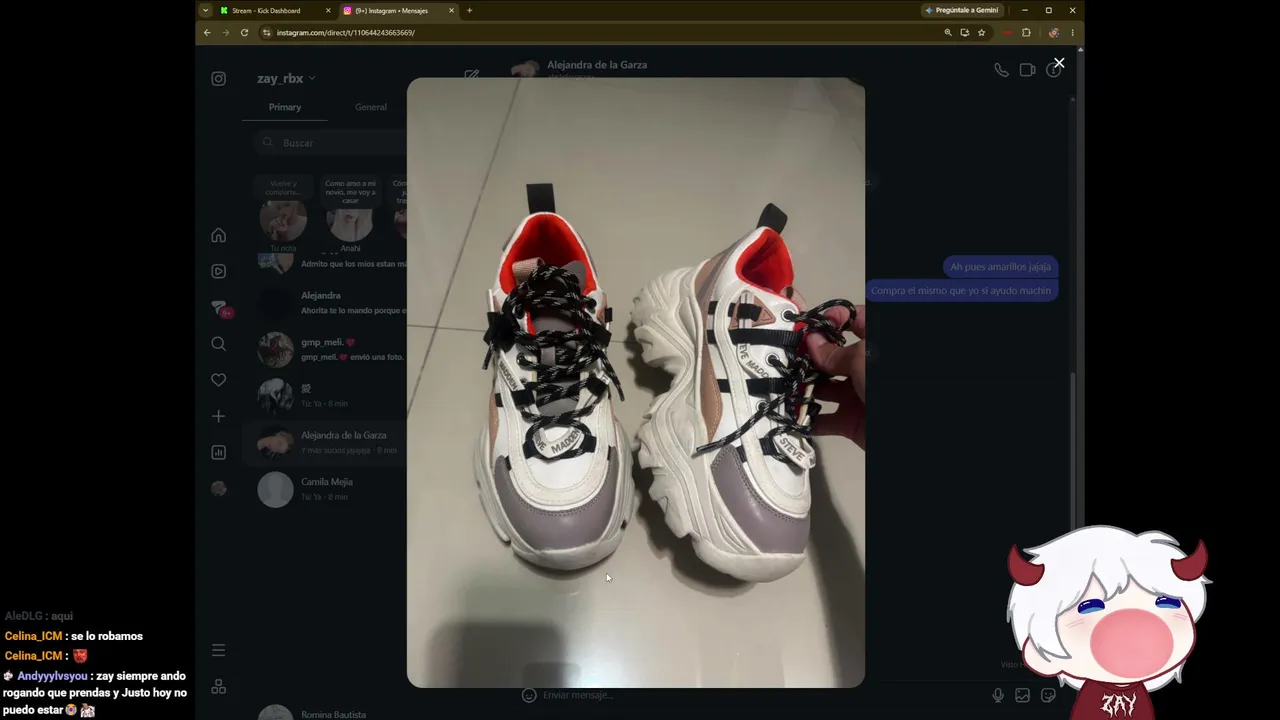Record a voice message
This screenshot has width=1280, height=720.
[x=997, y=695]
